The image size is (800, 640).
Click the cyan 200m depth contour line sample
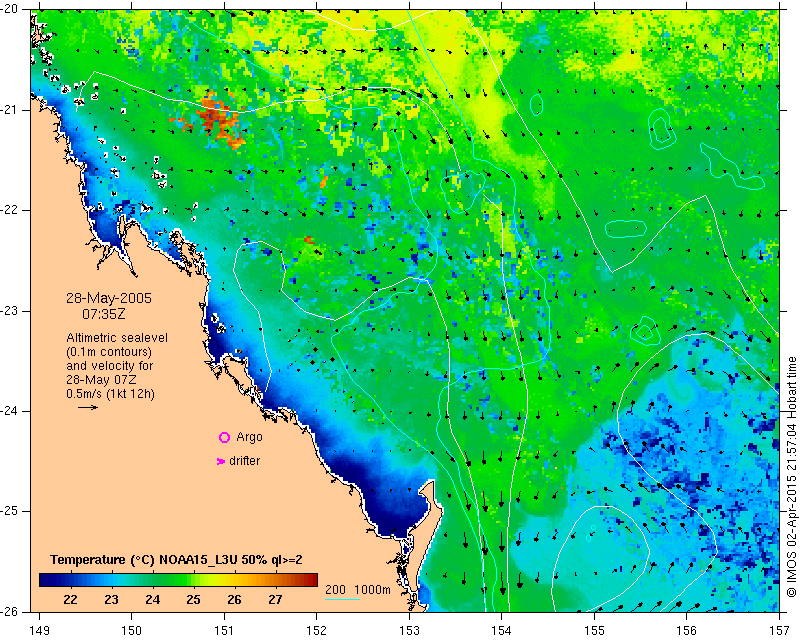[342, 599]
